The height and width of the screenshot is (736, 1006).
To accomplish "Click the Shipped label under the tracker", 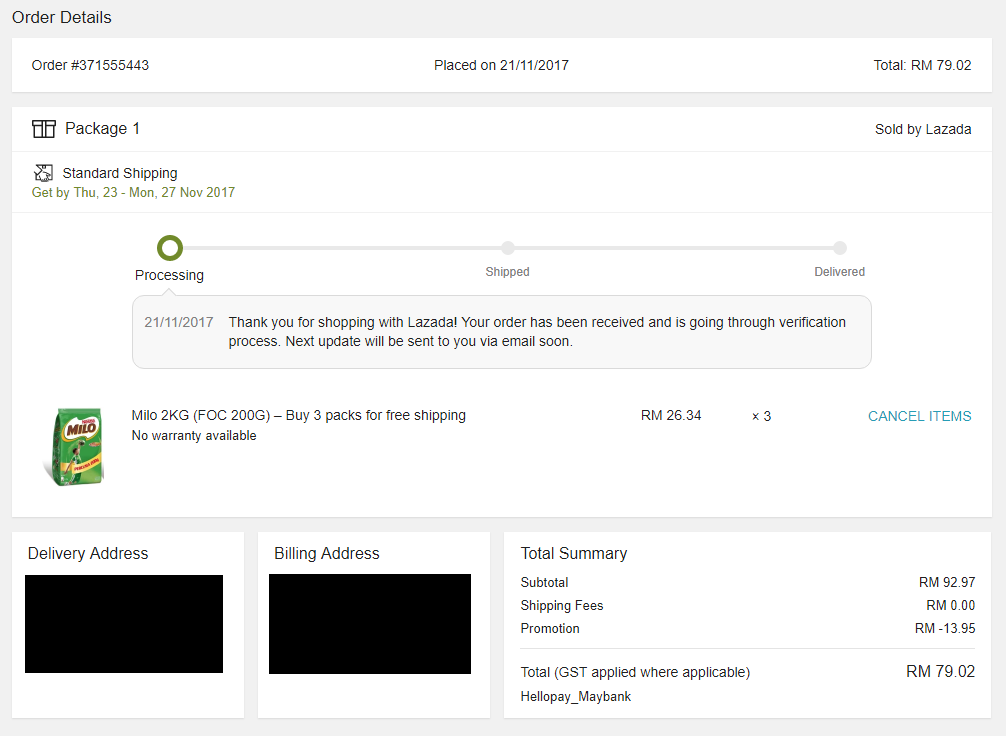I will [x=507, y=272].
